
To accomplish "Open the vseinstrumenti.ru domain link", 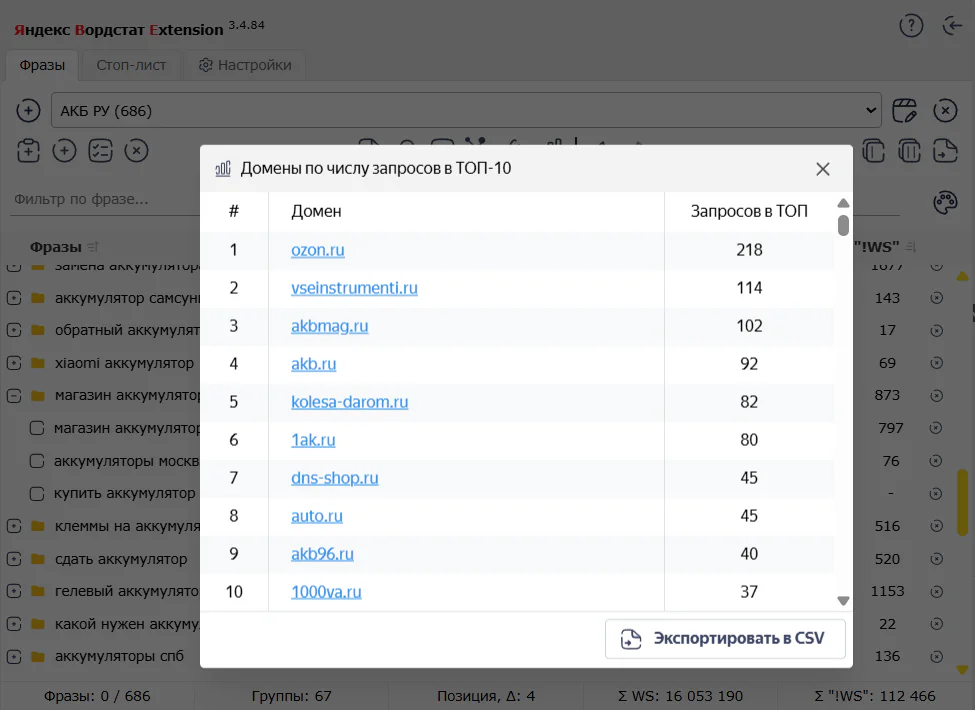I will (354, 288).
